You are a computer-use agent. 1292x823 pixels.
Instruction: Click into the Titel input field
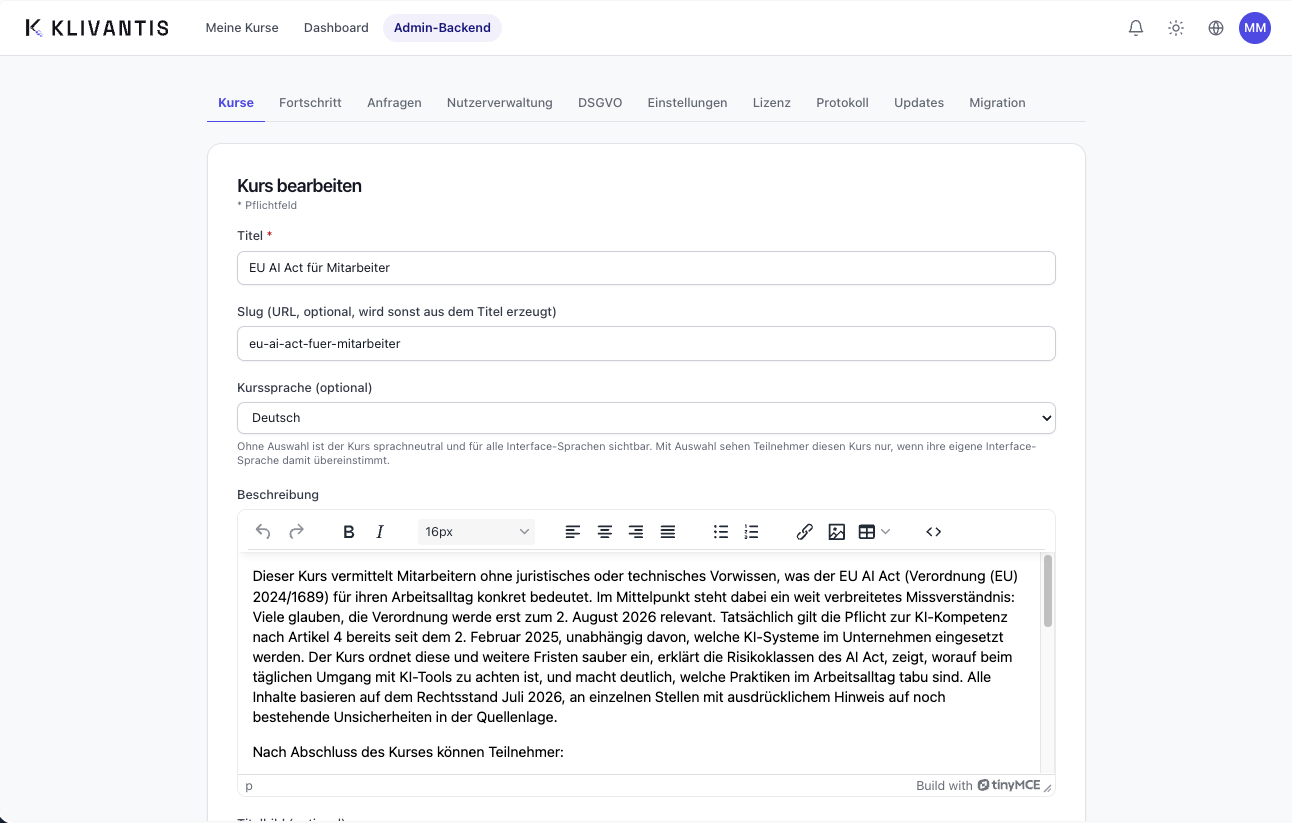pyautogui.click(x=646, y=268)
